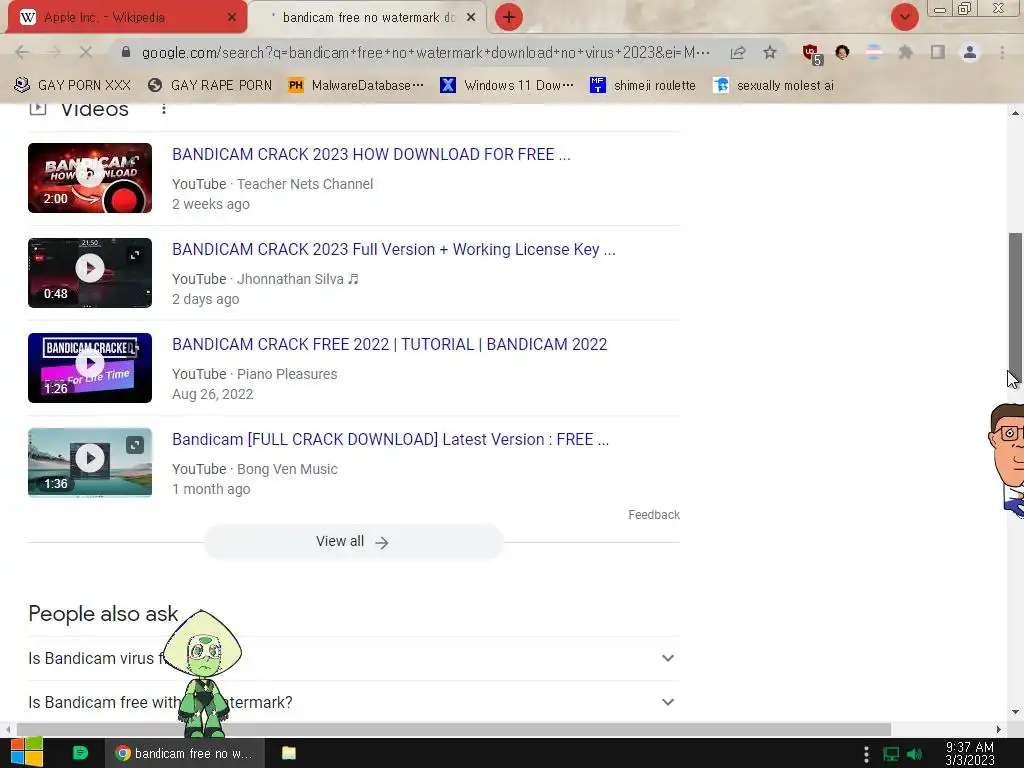The width and height of the screenshot is (1024, 768).
Task: Toggle the browser side panel icon
Action: pos(938,52)
